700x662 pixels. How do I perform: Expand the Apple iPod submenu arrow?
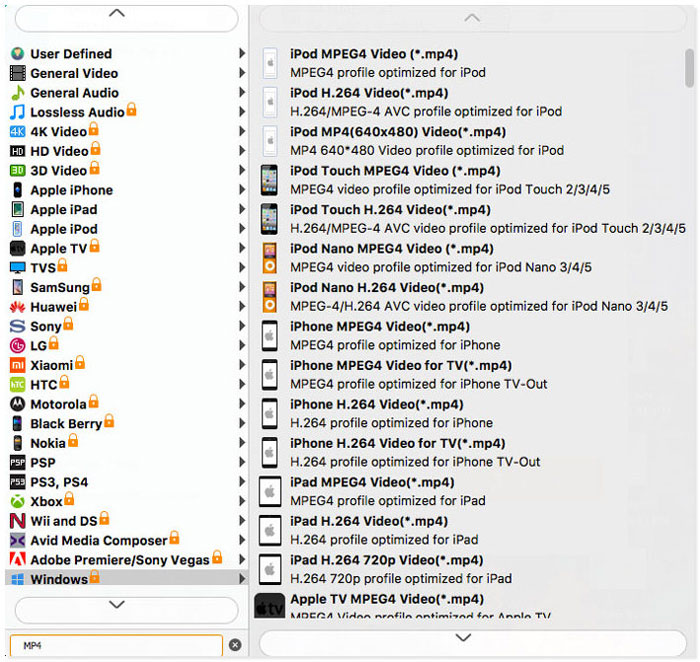click(242, 229)
